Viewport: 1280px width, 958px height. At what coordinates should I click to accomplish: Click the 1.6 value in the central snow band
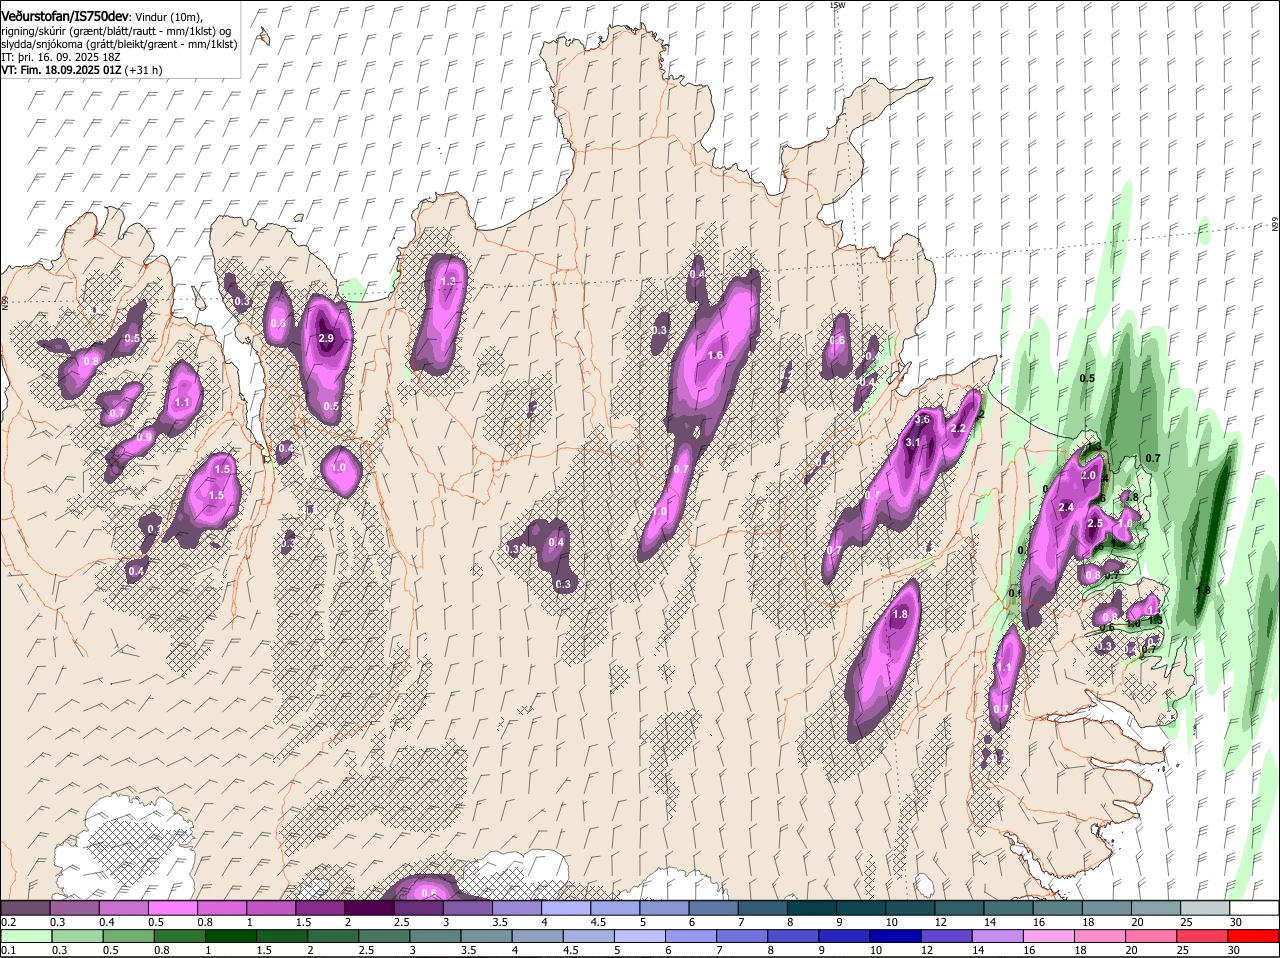(715, 355)
